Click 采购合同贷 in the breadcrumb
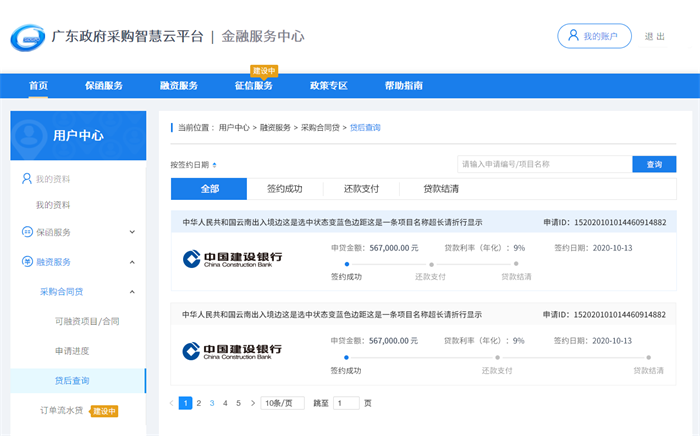Screen dimensions: 700x436 pos(320,128)
